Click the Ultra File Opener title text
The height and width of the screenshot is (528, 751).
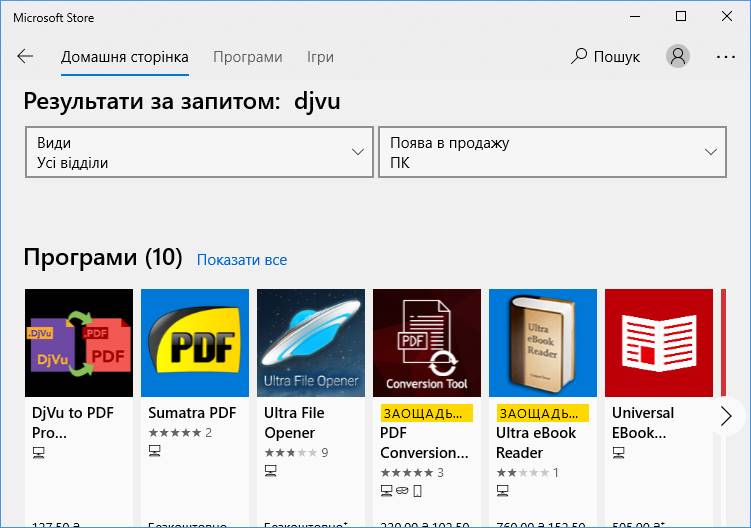pyautogui.click(x=294, y=423)
